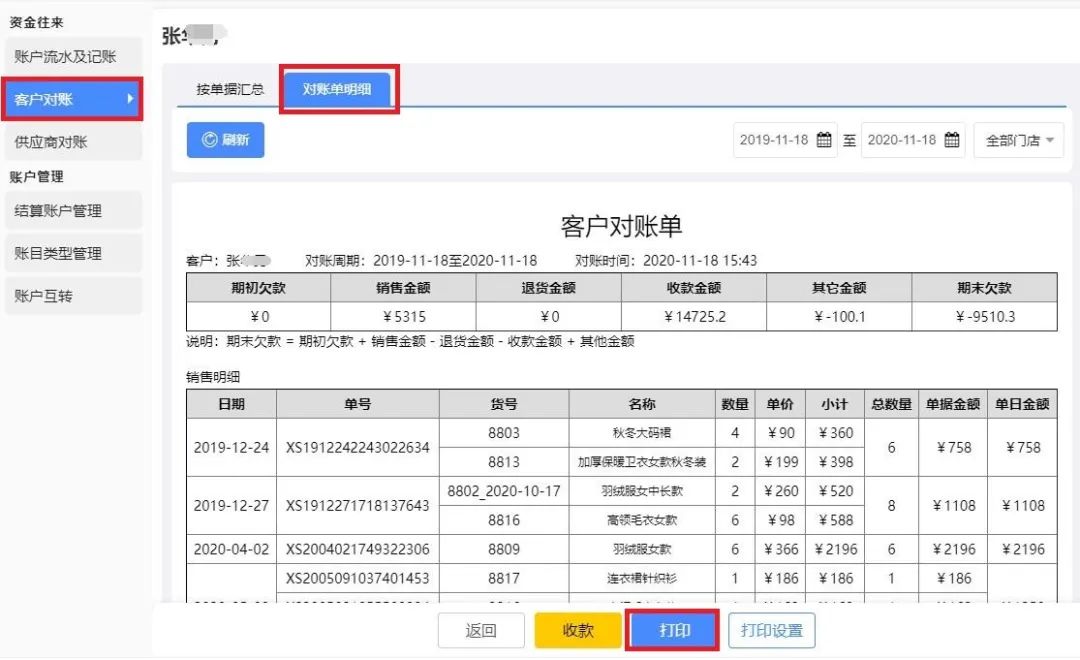Click the yellow 收款 payment button
Viewport: 1080px width, 660px height.
tap(577, 630)
